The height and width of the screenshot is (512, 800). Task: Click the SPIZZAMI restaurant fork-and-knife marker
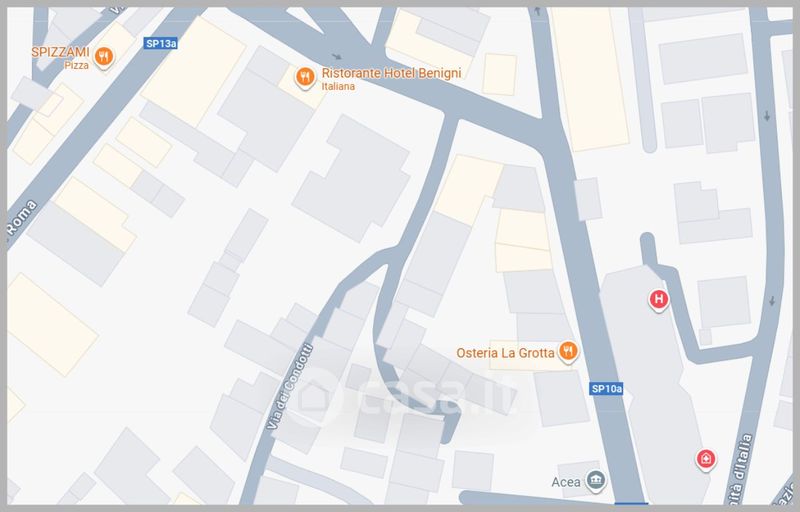pyautogui.click(x=104, y=57)
